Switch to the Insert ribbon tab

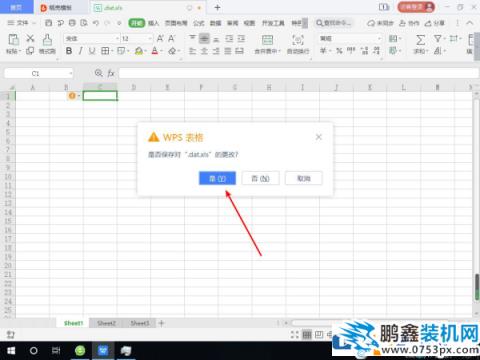(153, 23)
